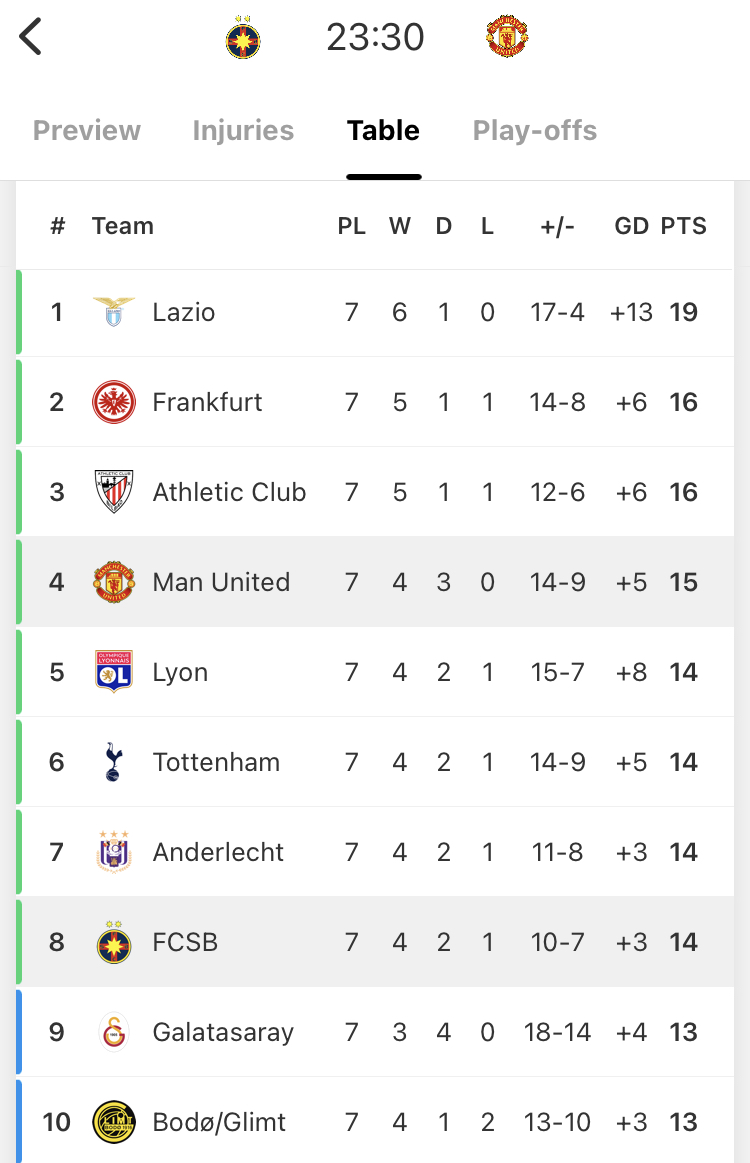Viewport: 750px width, 1163px height.
Task: Switch to the Injuries tab
Action: [243, 131]
